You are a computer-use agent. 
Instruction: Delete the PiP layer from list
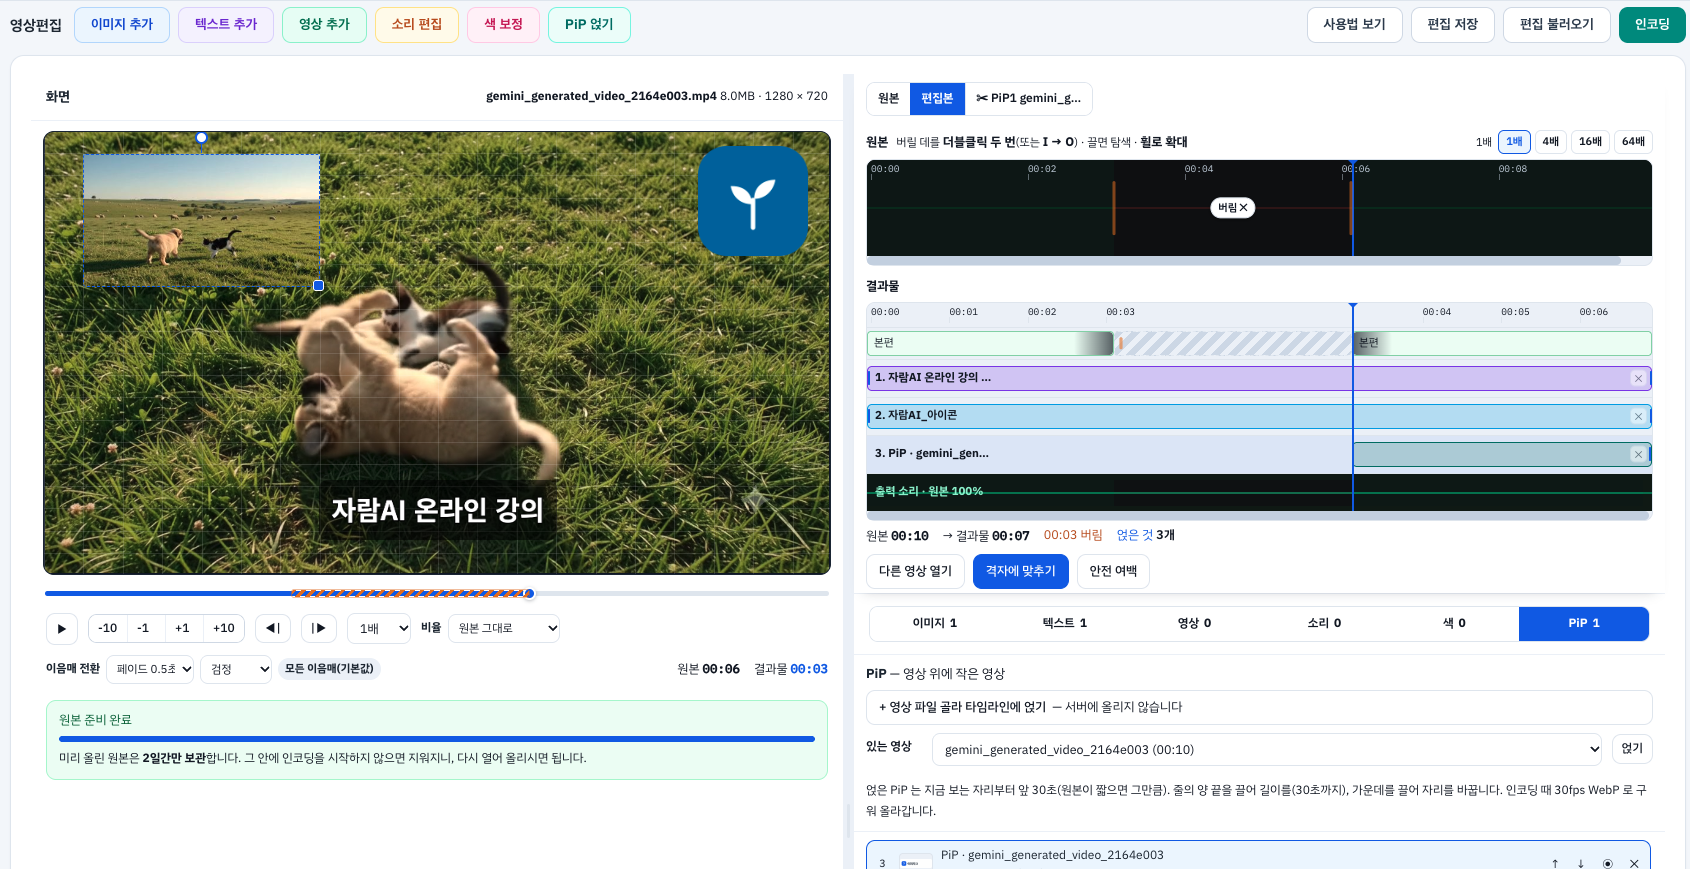tap(1634, 863)
